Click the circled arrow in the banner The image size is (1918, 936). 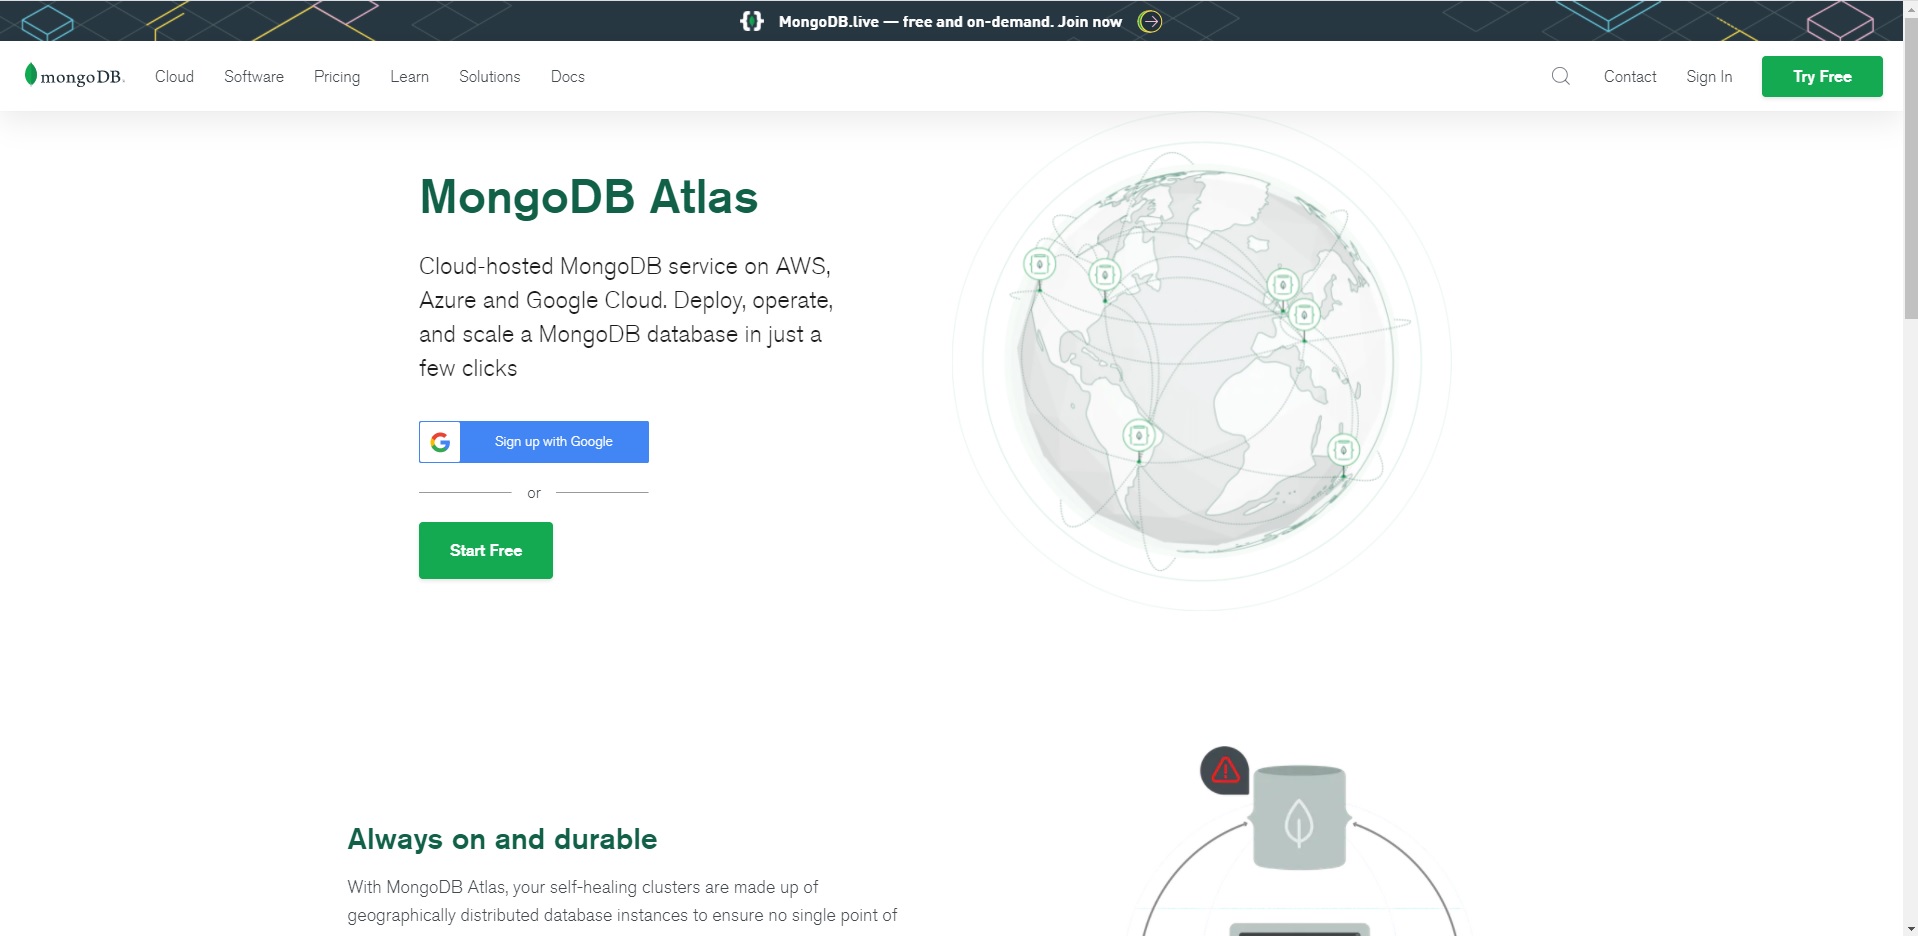[x=1150, y=21]
